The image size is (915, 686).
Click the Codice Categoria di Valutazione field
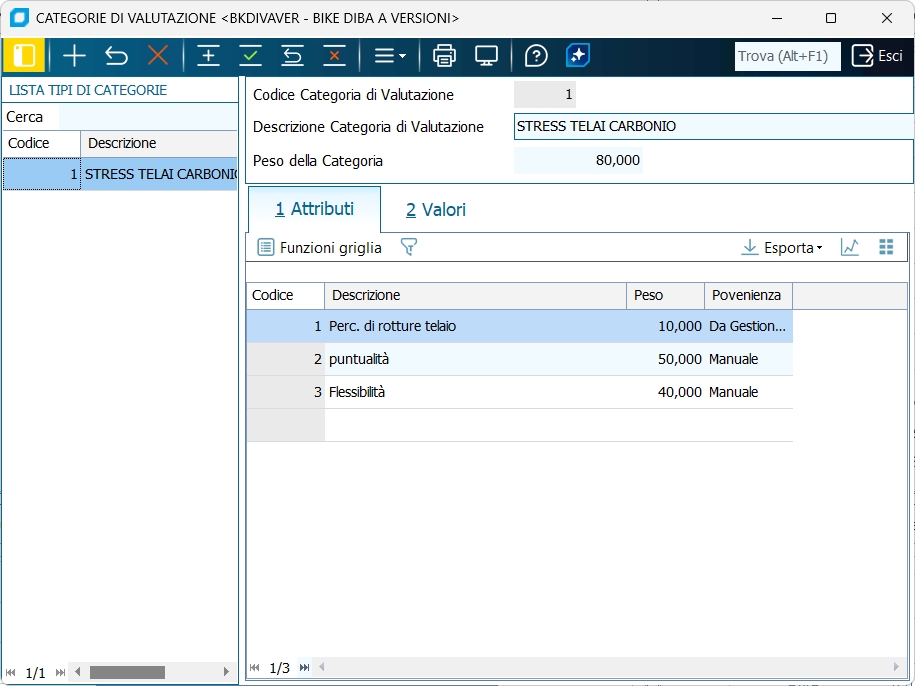pyautogui.click(x=544, y=94)
